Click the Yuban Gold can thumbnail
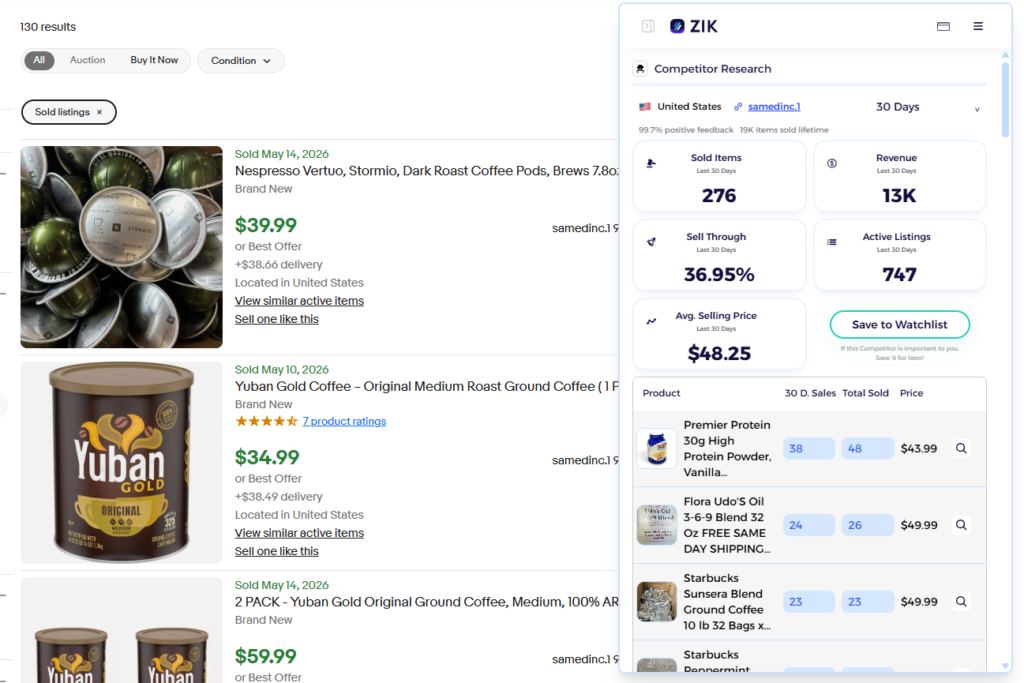The width and height of the screenshot is (1024, 683). [121, 462]
